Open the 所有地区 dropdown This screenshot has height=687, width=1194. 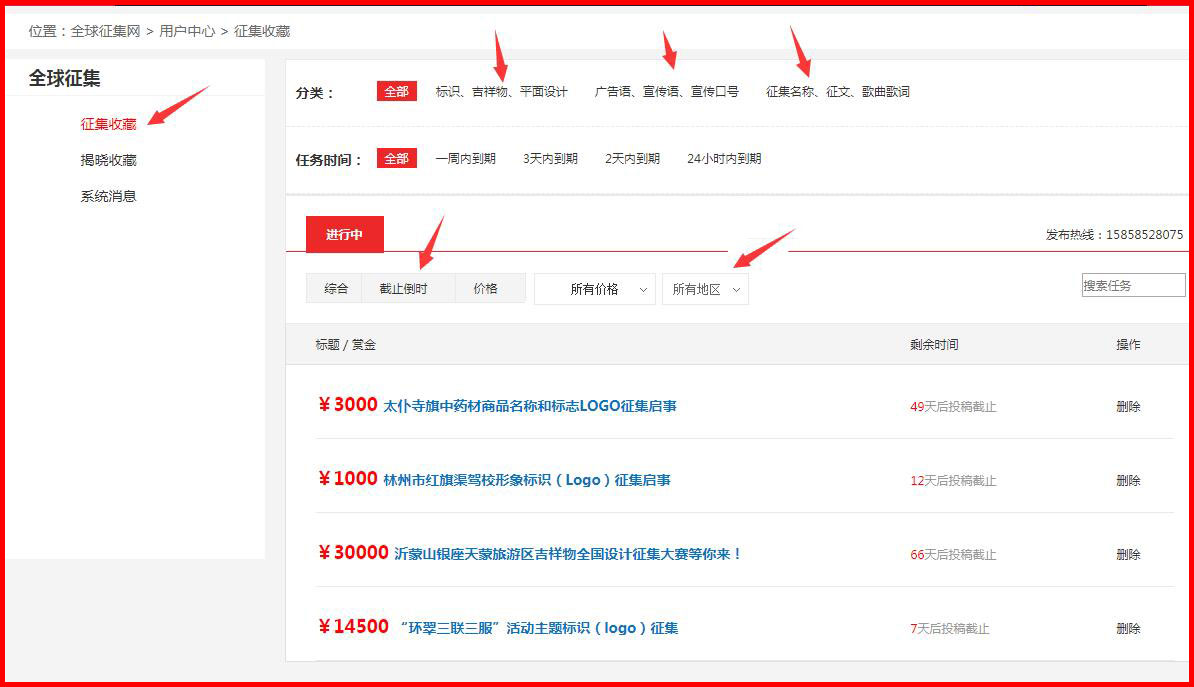click(705, 289)
